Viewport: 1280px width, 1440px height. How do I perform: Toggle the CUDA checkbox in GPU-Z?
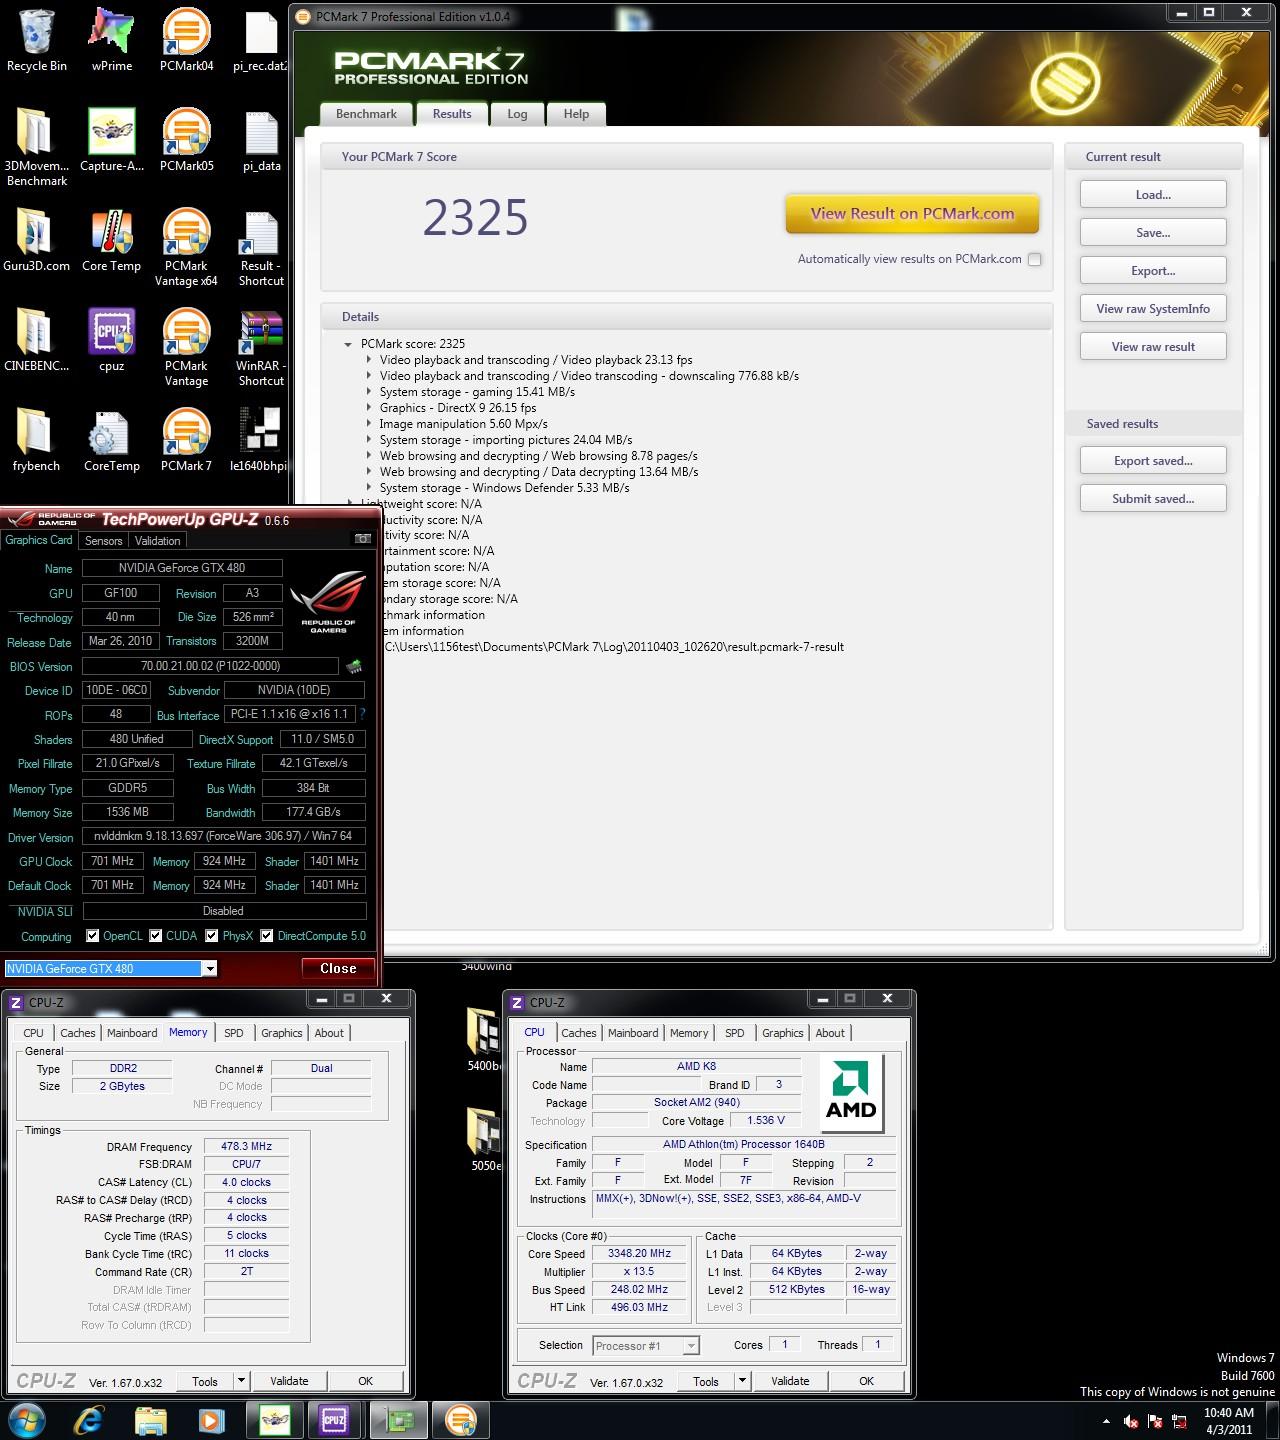coord(156,936)
